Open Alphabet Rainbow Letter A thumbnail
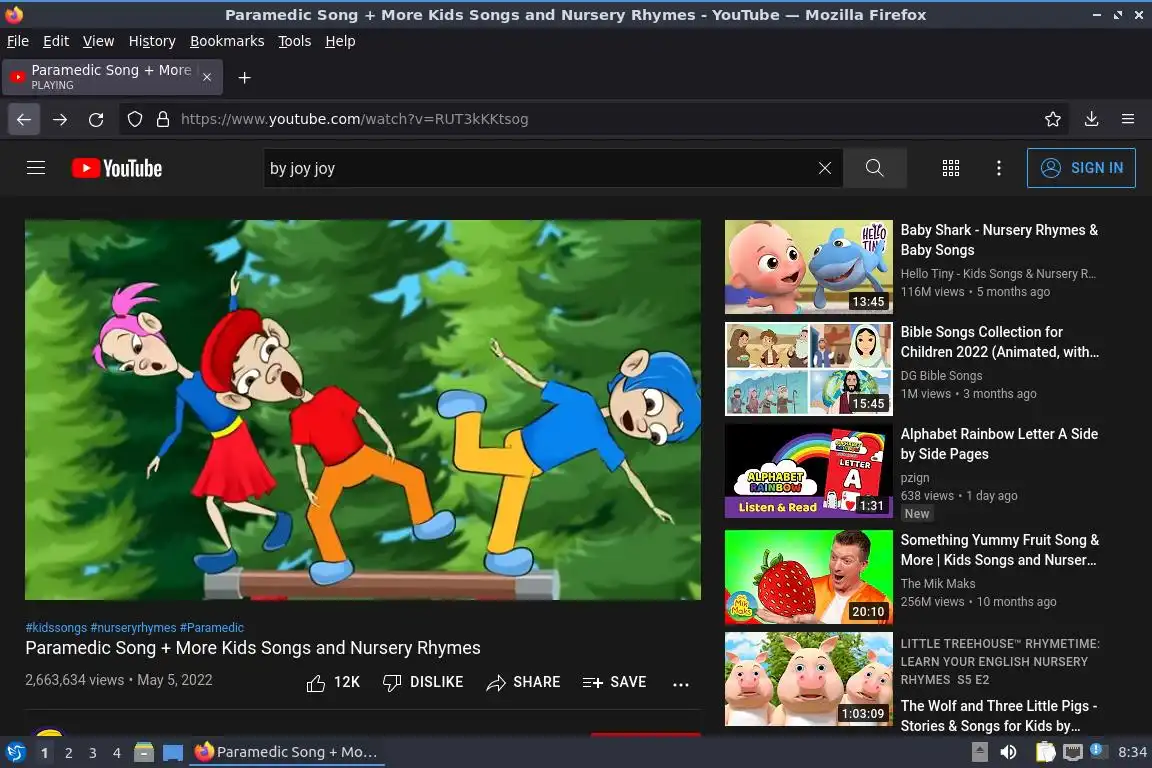This screenshot has height=768, width=1152. (809, 471)
